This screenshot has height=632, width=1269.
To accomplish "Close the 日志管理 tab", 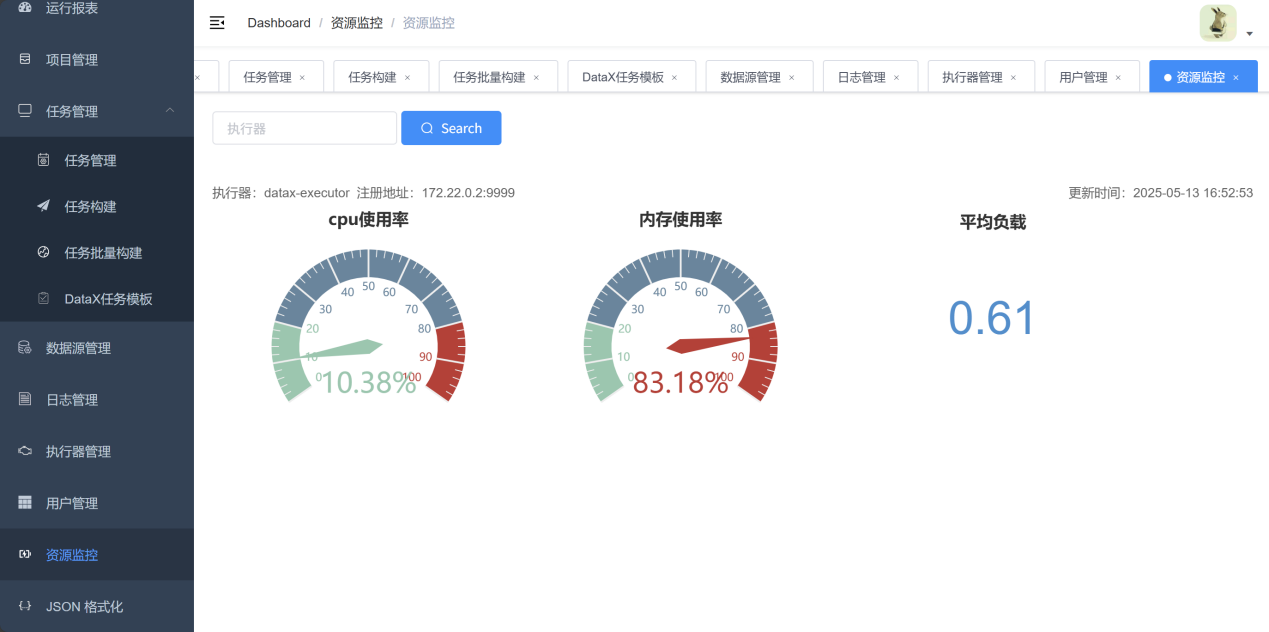I will coord(897,77).
